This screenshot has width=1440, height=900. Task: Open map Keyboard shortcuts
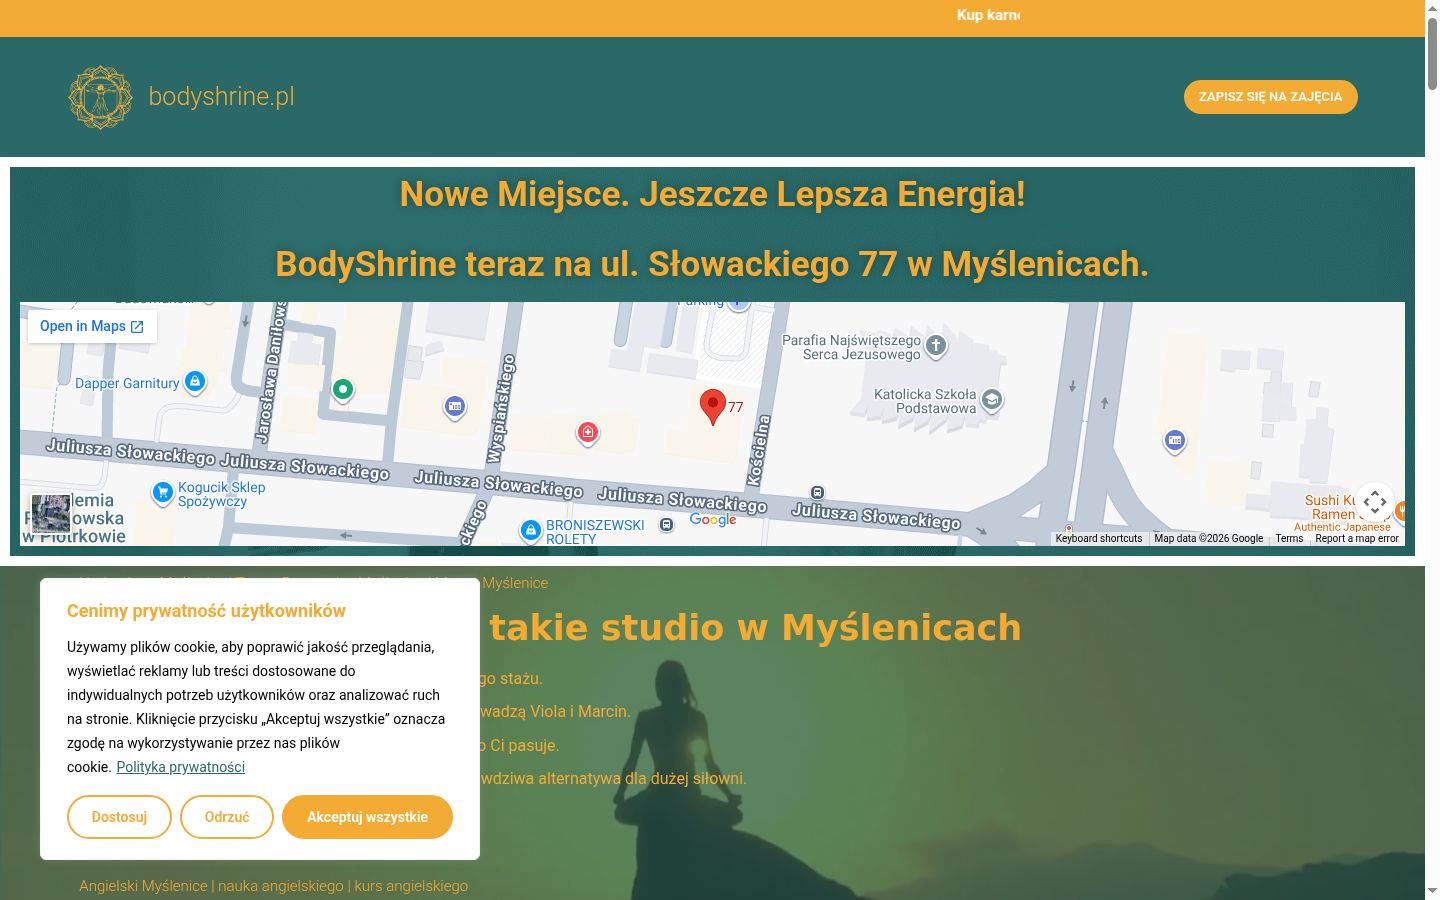1098,538
